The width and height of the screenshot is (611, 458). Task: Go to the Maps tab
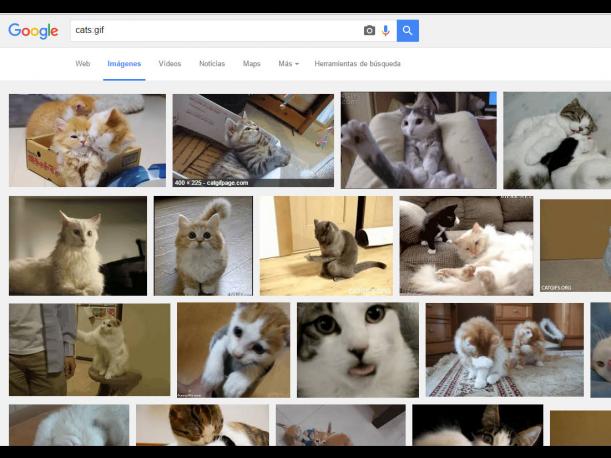(252, 64)
